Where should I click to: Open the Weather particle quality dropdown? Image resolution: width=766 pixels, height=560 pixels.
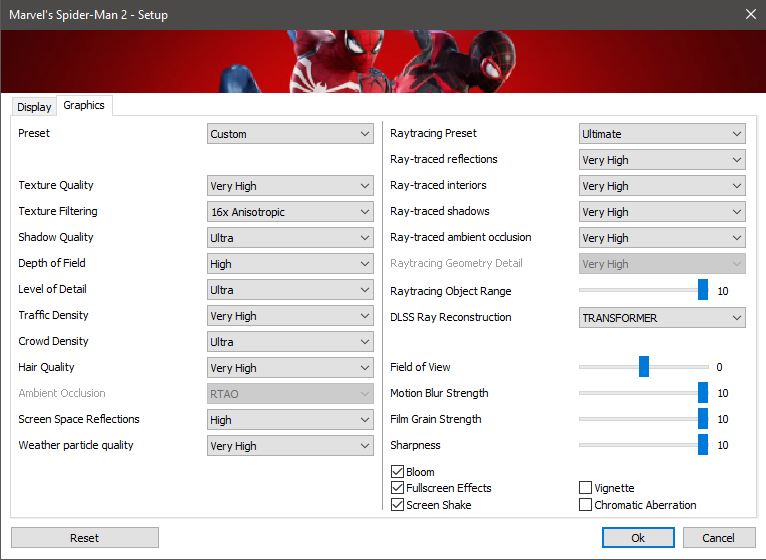tap(290, 446)
